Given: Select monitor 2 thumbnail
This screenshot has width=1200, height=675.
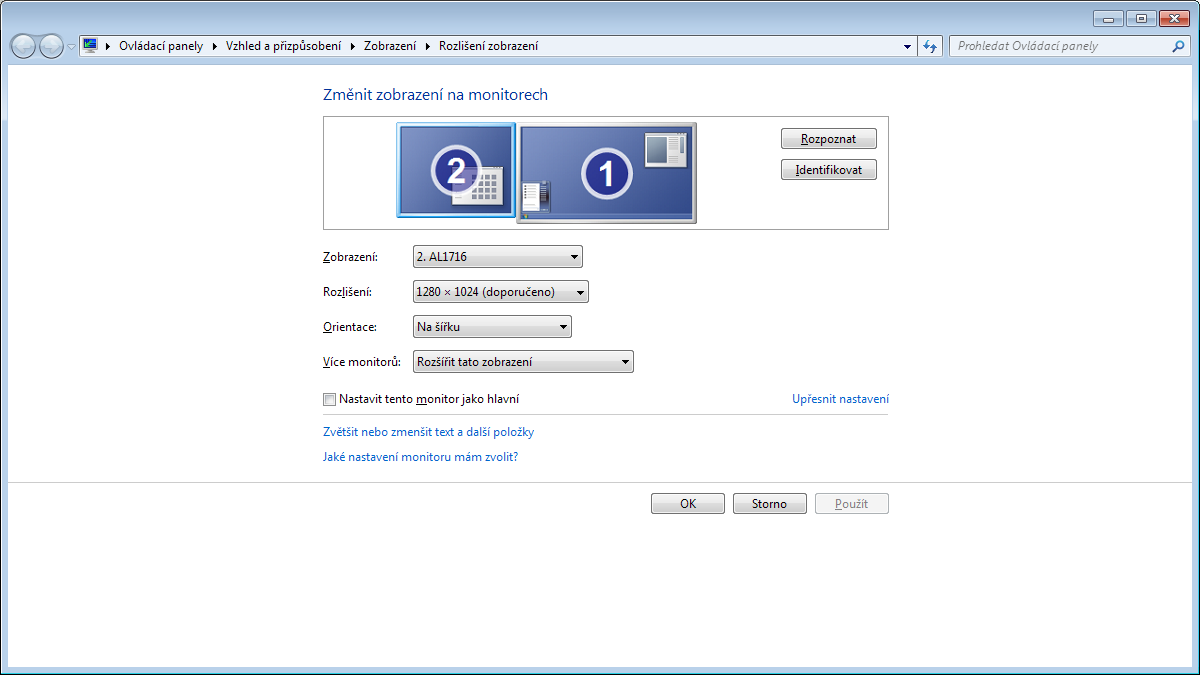Looking at the screenshot, I should (x=456, y=170).
